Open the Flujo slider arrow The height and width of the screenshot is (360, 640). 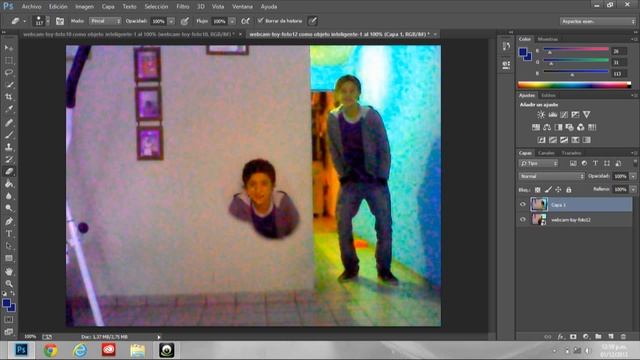coord(232,21)
